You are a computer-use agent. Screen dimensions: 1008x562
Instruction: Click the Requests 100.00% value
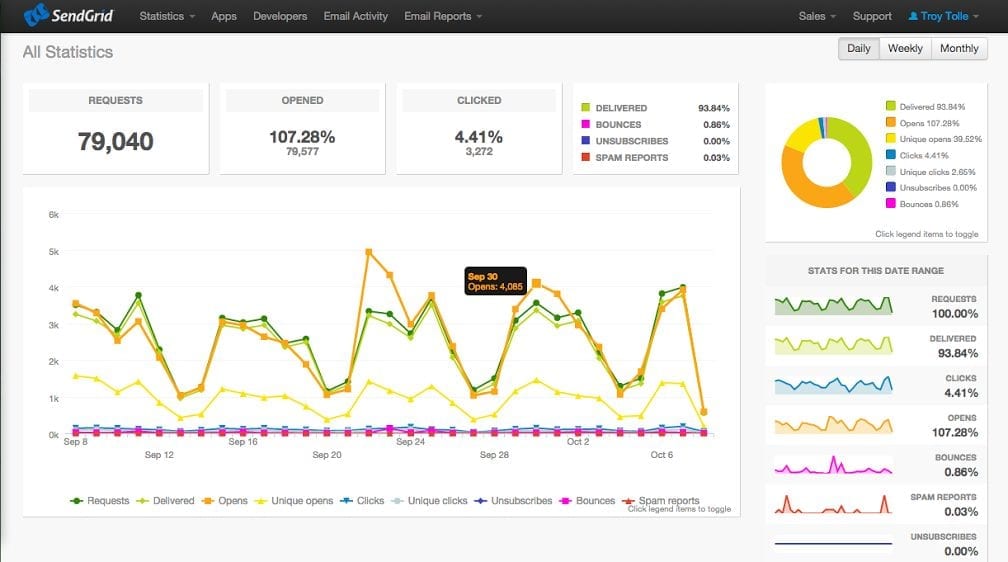[x=955, y=314]
